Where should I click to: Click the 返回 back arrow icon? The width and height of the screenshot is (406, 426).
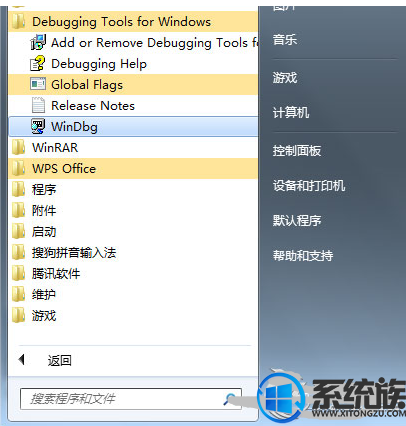[x=22, y=359]
